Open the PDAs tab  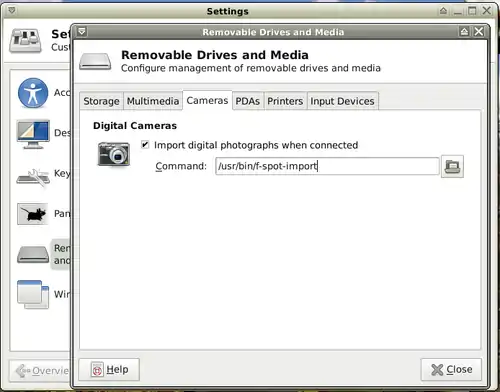pyautogui.click(x=248, y=101)
